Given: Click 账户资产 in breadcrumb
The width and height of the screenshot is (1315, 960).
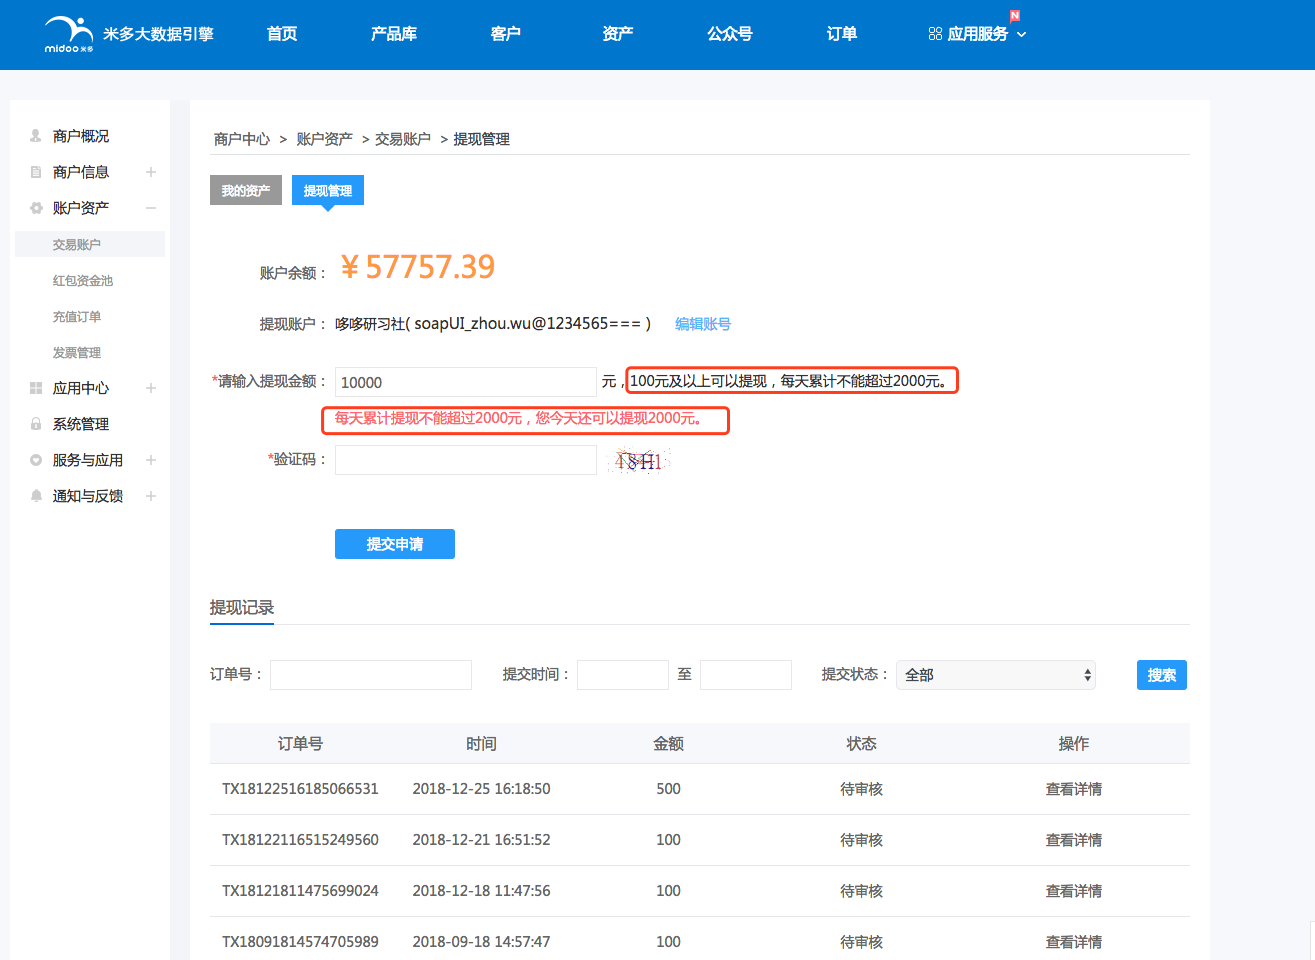Looking at the screenshot, I should (324, 139).
